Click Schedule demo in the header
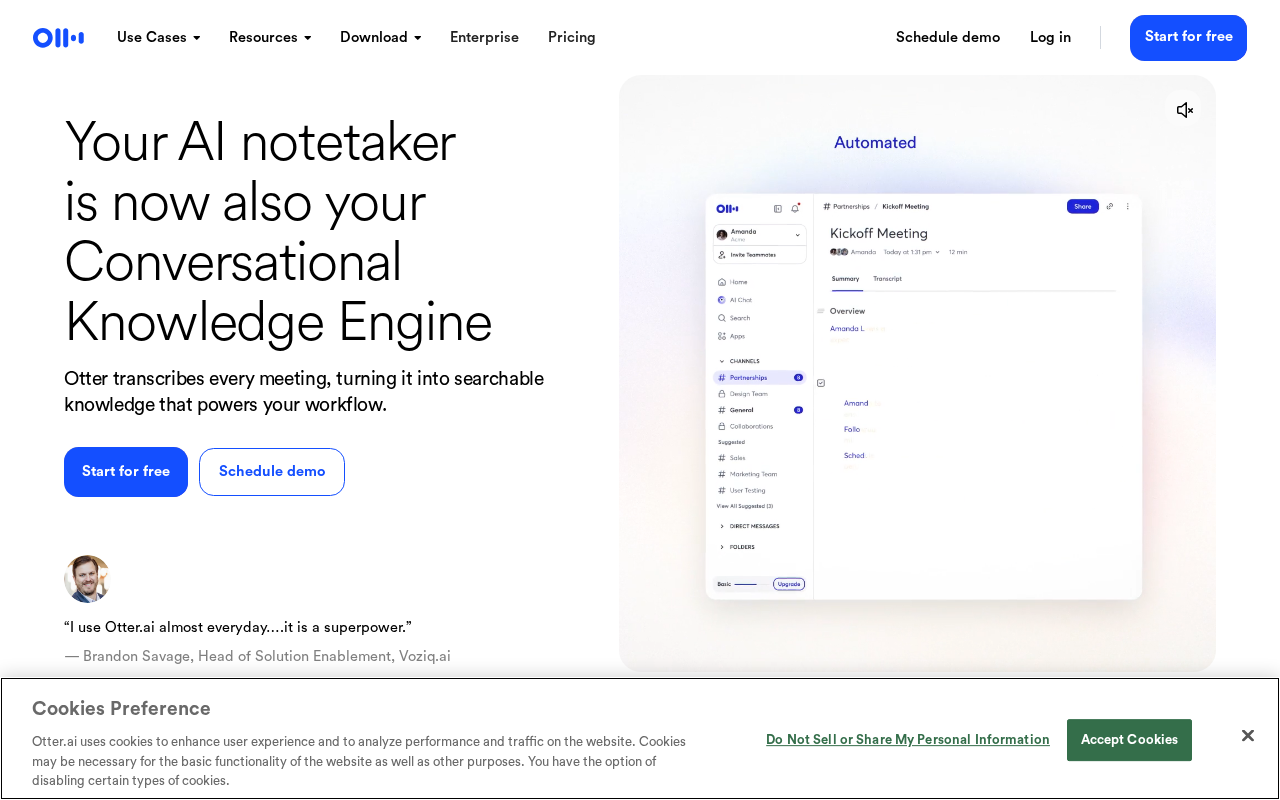1280x800 pixels. point(948,38)
